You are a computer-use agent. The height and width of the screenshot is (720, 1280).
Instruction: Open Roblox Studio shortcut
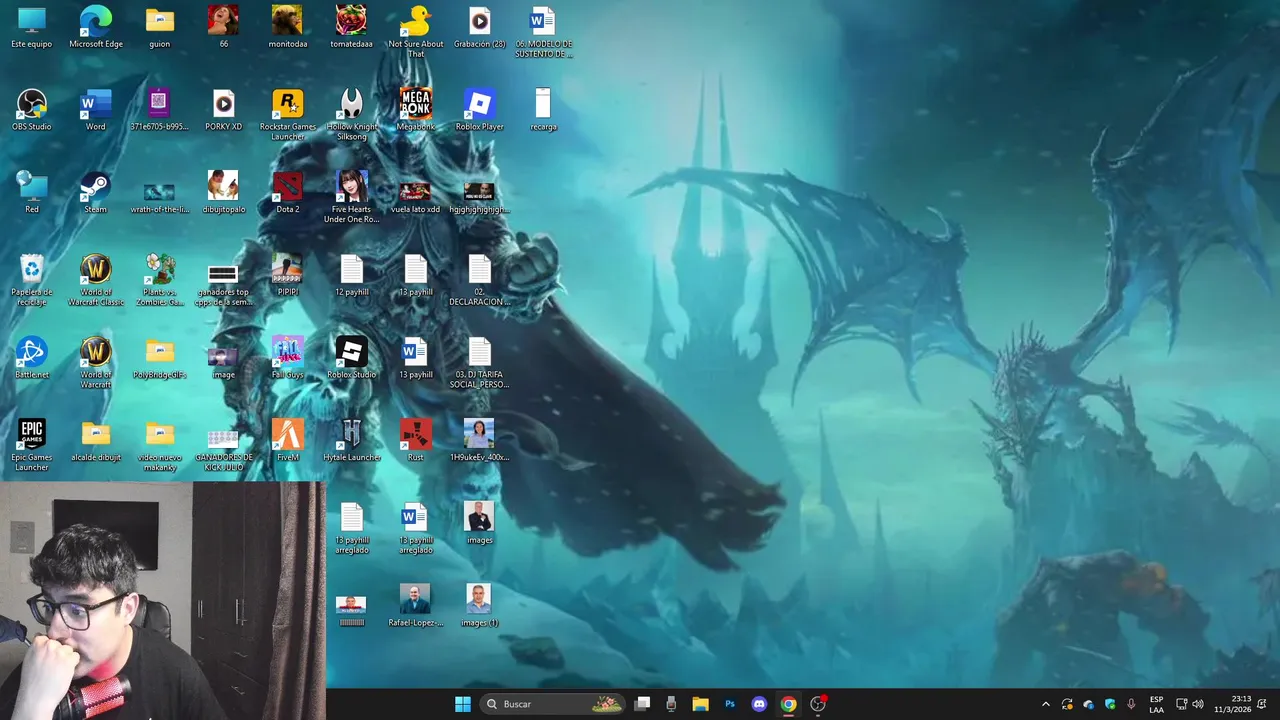[x=352, y=358]
